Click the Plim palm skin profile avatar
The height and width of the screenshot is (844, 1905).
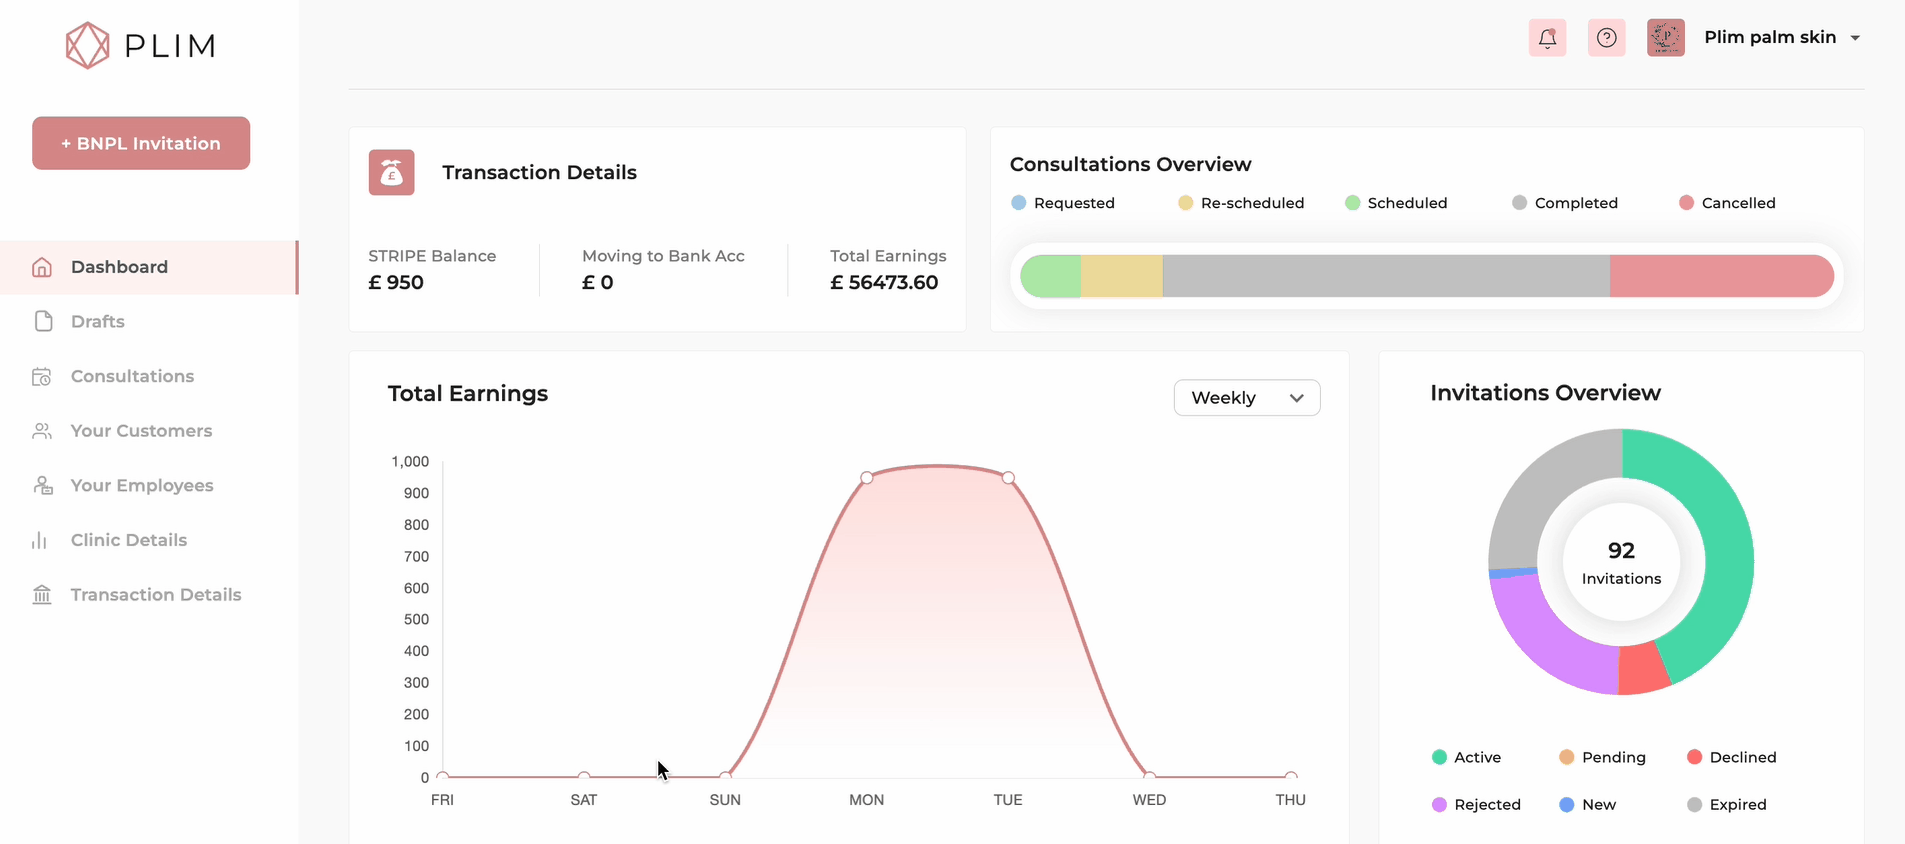click(x=1665, y=38)
